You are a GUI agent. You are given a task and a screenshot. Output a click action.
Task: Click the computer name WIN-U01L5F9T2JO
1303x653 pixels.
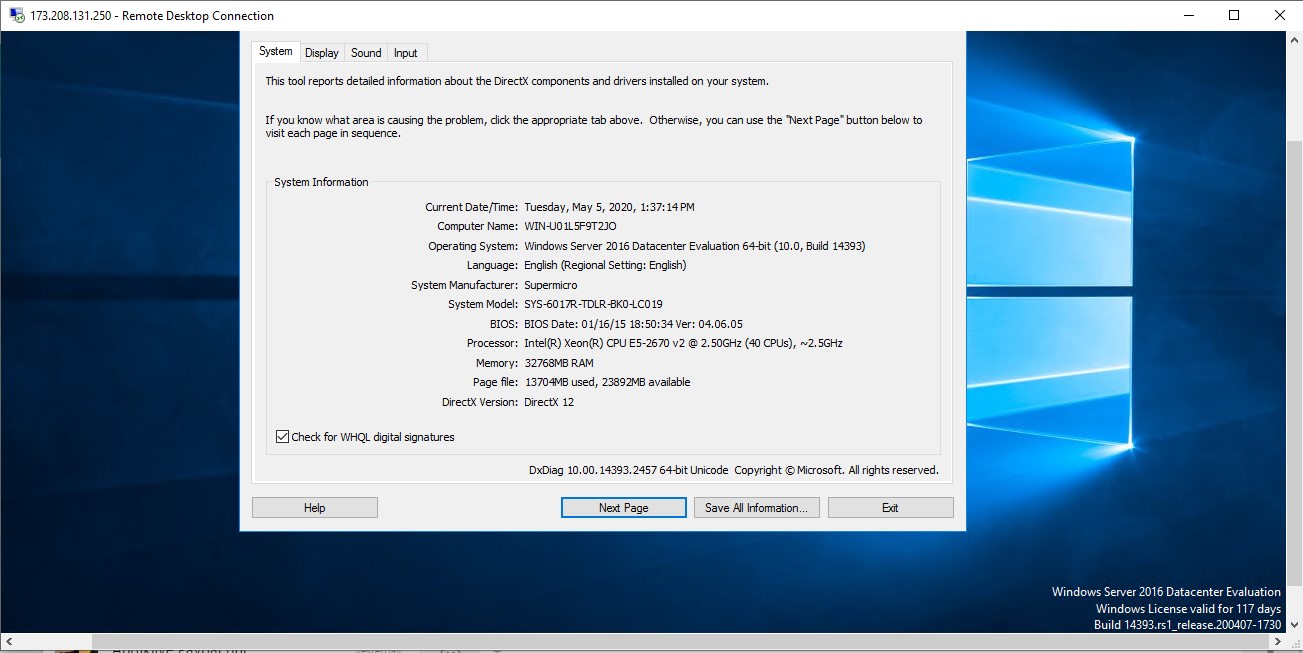click(570, 226)
